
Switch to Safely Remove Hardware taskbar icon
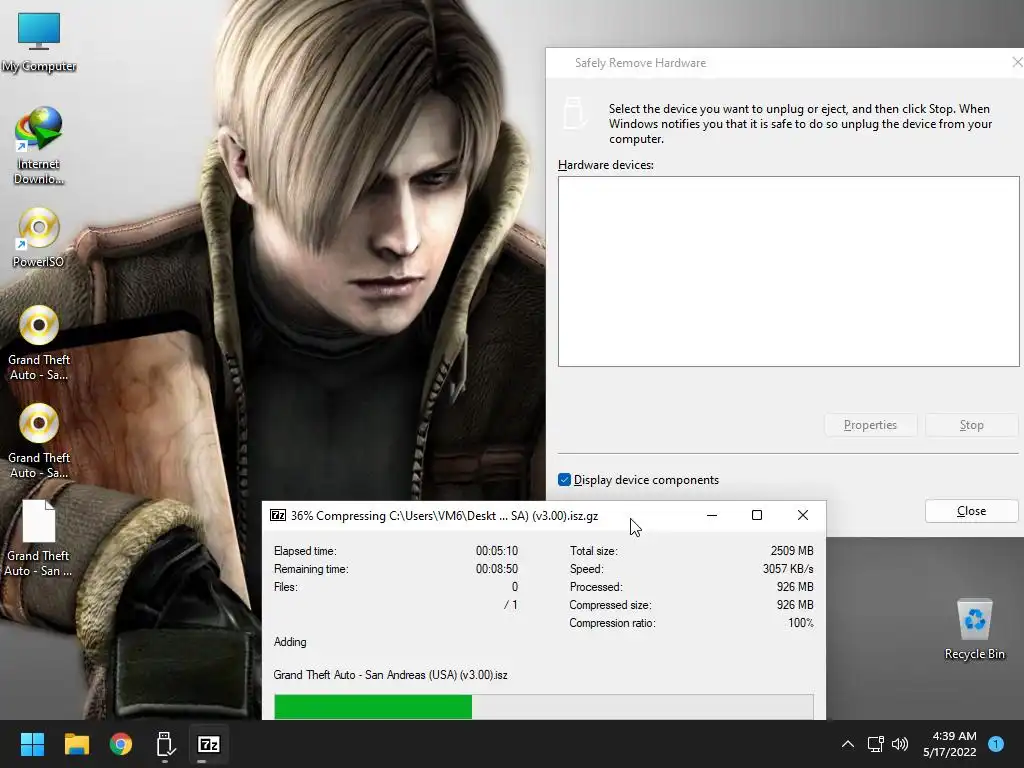pyautogui.click(x=165, y=744)
